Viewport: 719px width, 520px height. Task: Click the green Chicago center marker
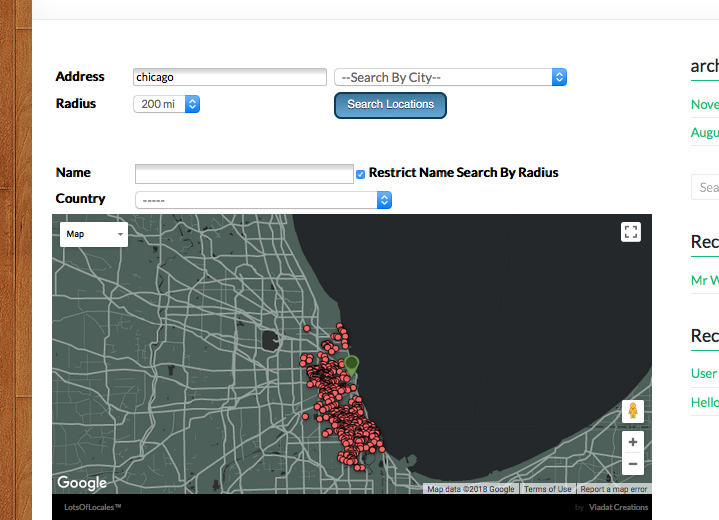tap(351, 365)
